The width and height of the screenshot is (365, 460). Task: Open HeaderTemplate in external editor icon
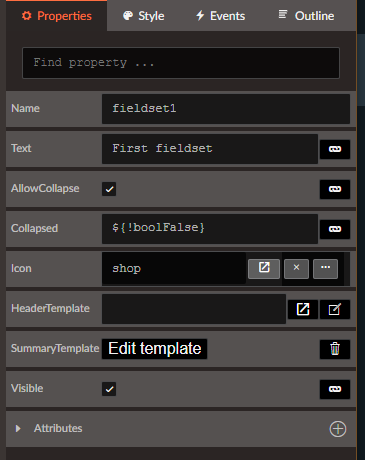click(303, 309)
